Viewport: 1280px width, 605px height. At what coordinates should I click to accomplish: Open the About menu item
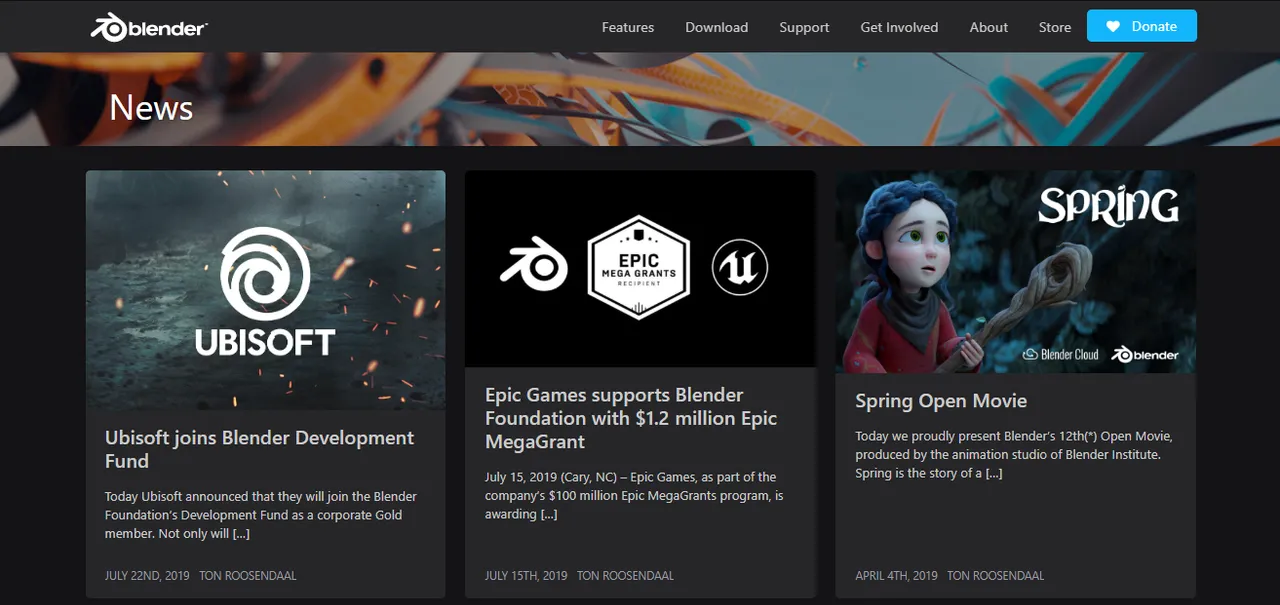click(x=988, y=27)
